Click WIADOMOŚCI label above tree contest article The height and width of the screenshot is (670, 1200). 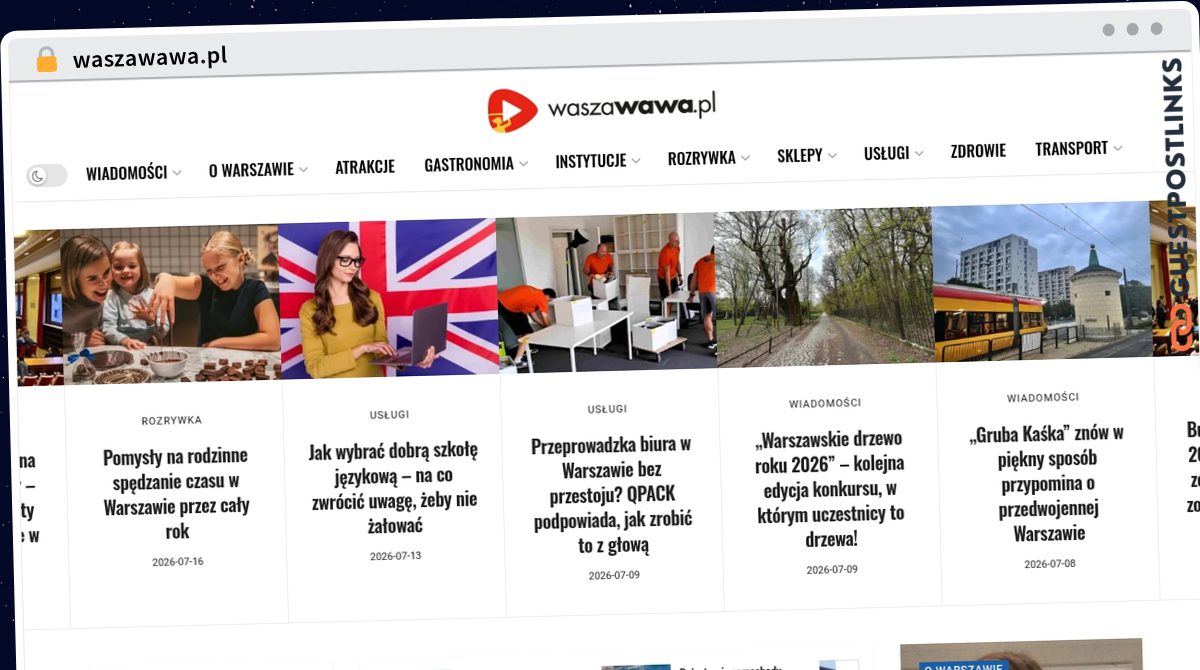825,403
